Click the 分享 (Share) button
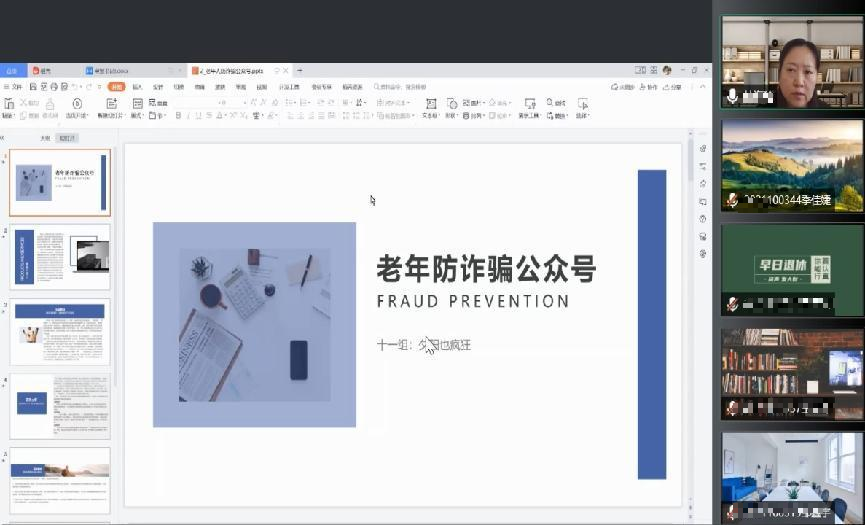 point(672,87)
